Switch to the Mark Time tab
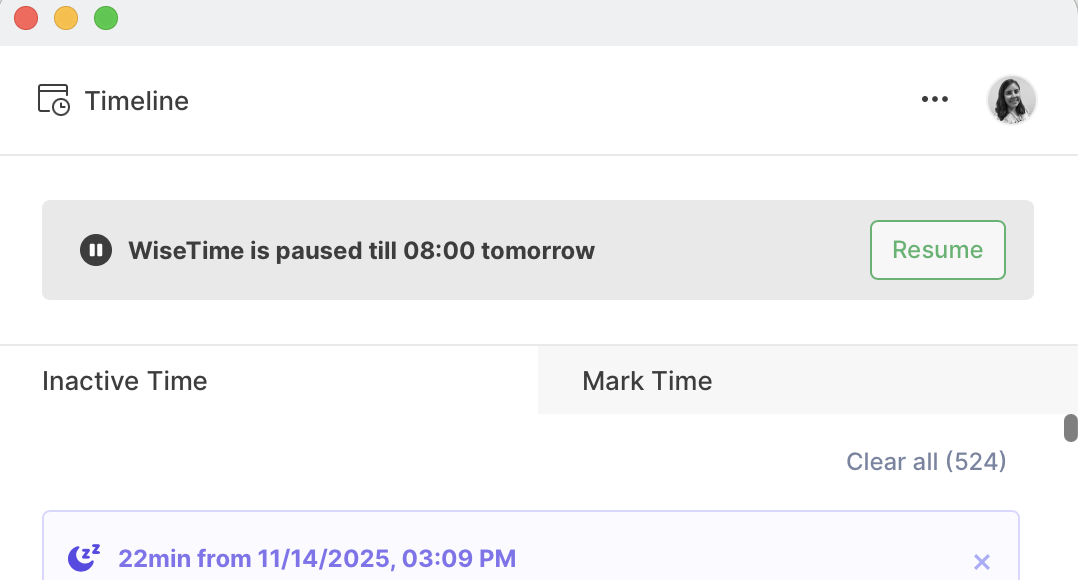Screen dimensions: 1078x580 pos(646,380)
